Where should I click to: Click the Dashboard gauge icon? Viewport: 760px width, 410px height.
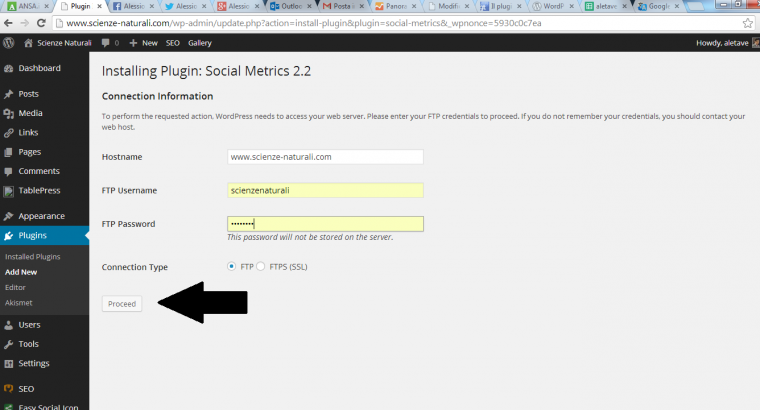[8, 68]
